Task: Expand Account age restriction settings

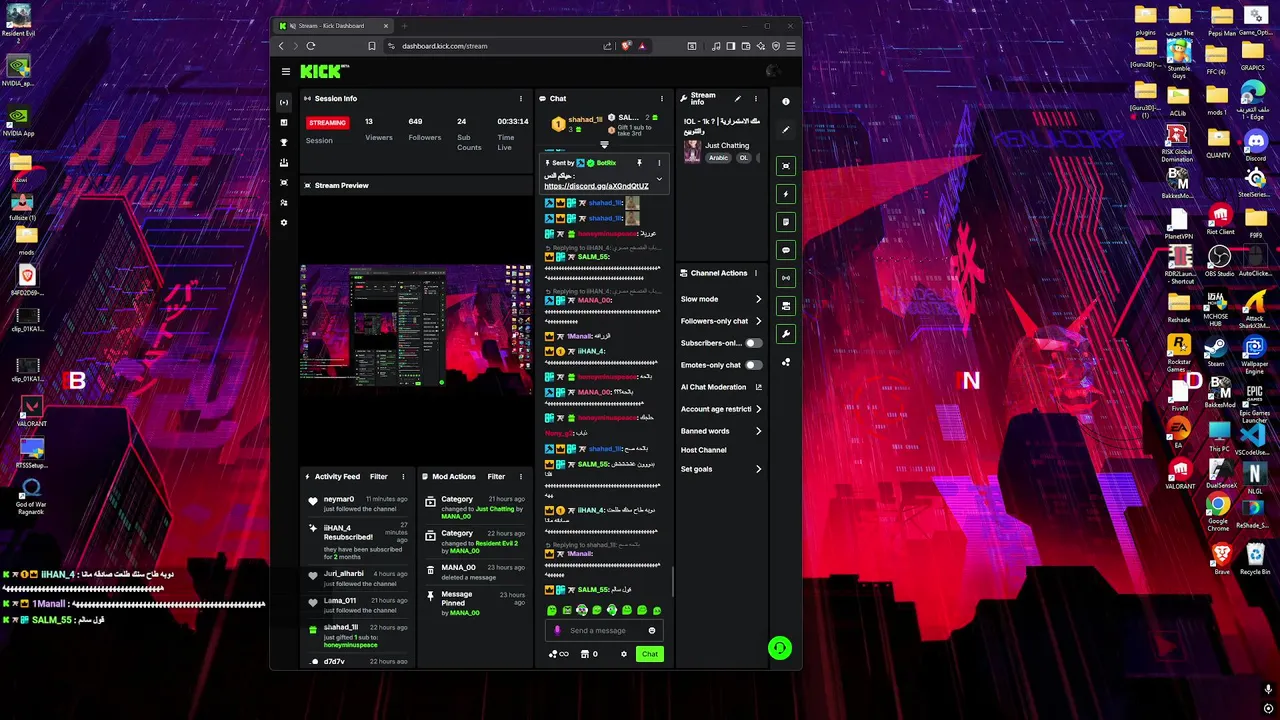Action: tap(721, 409)
